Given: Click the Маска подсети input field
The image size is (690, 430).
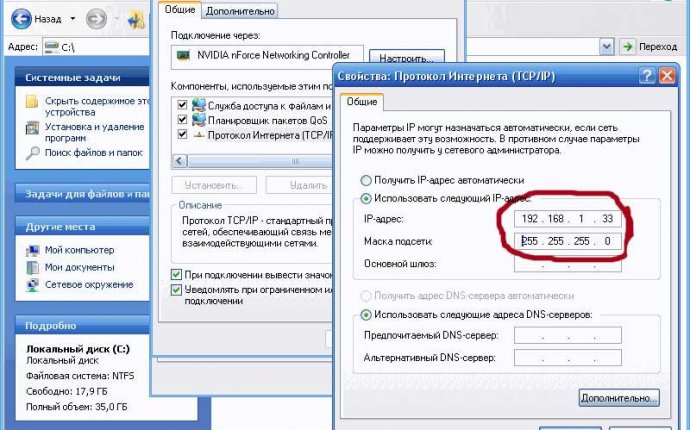Looking at the screenshot, I should pos(568,241).
